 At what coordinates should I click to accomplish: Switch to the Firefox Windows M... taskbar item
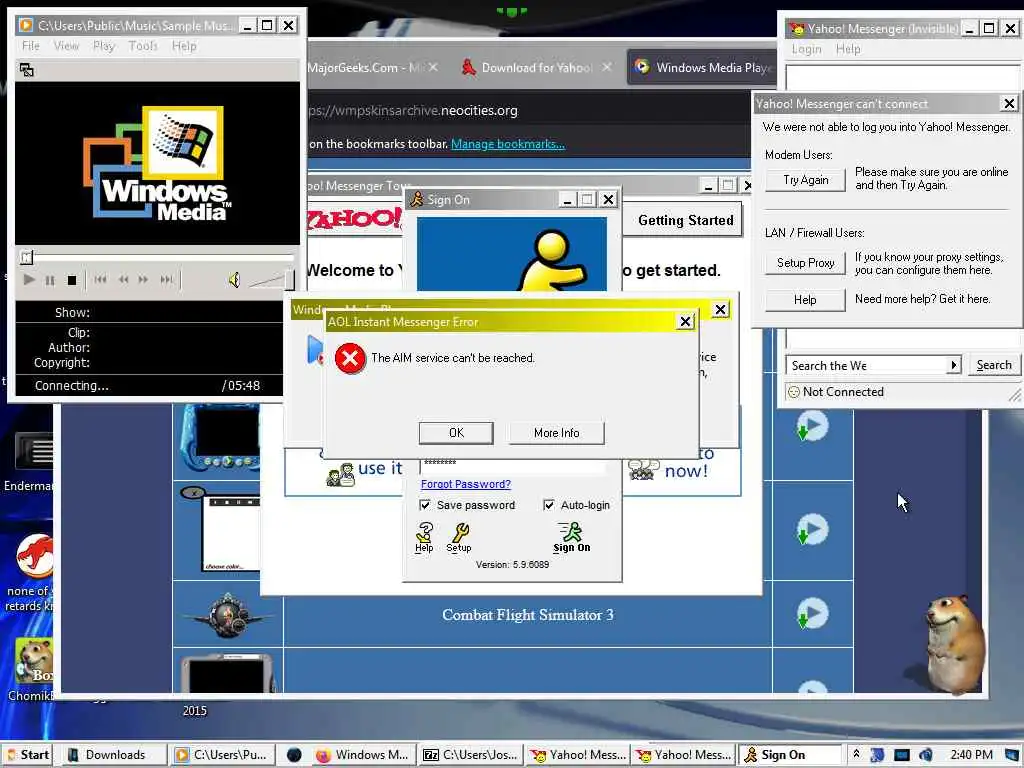(x=363, y=755)
